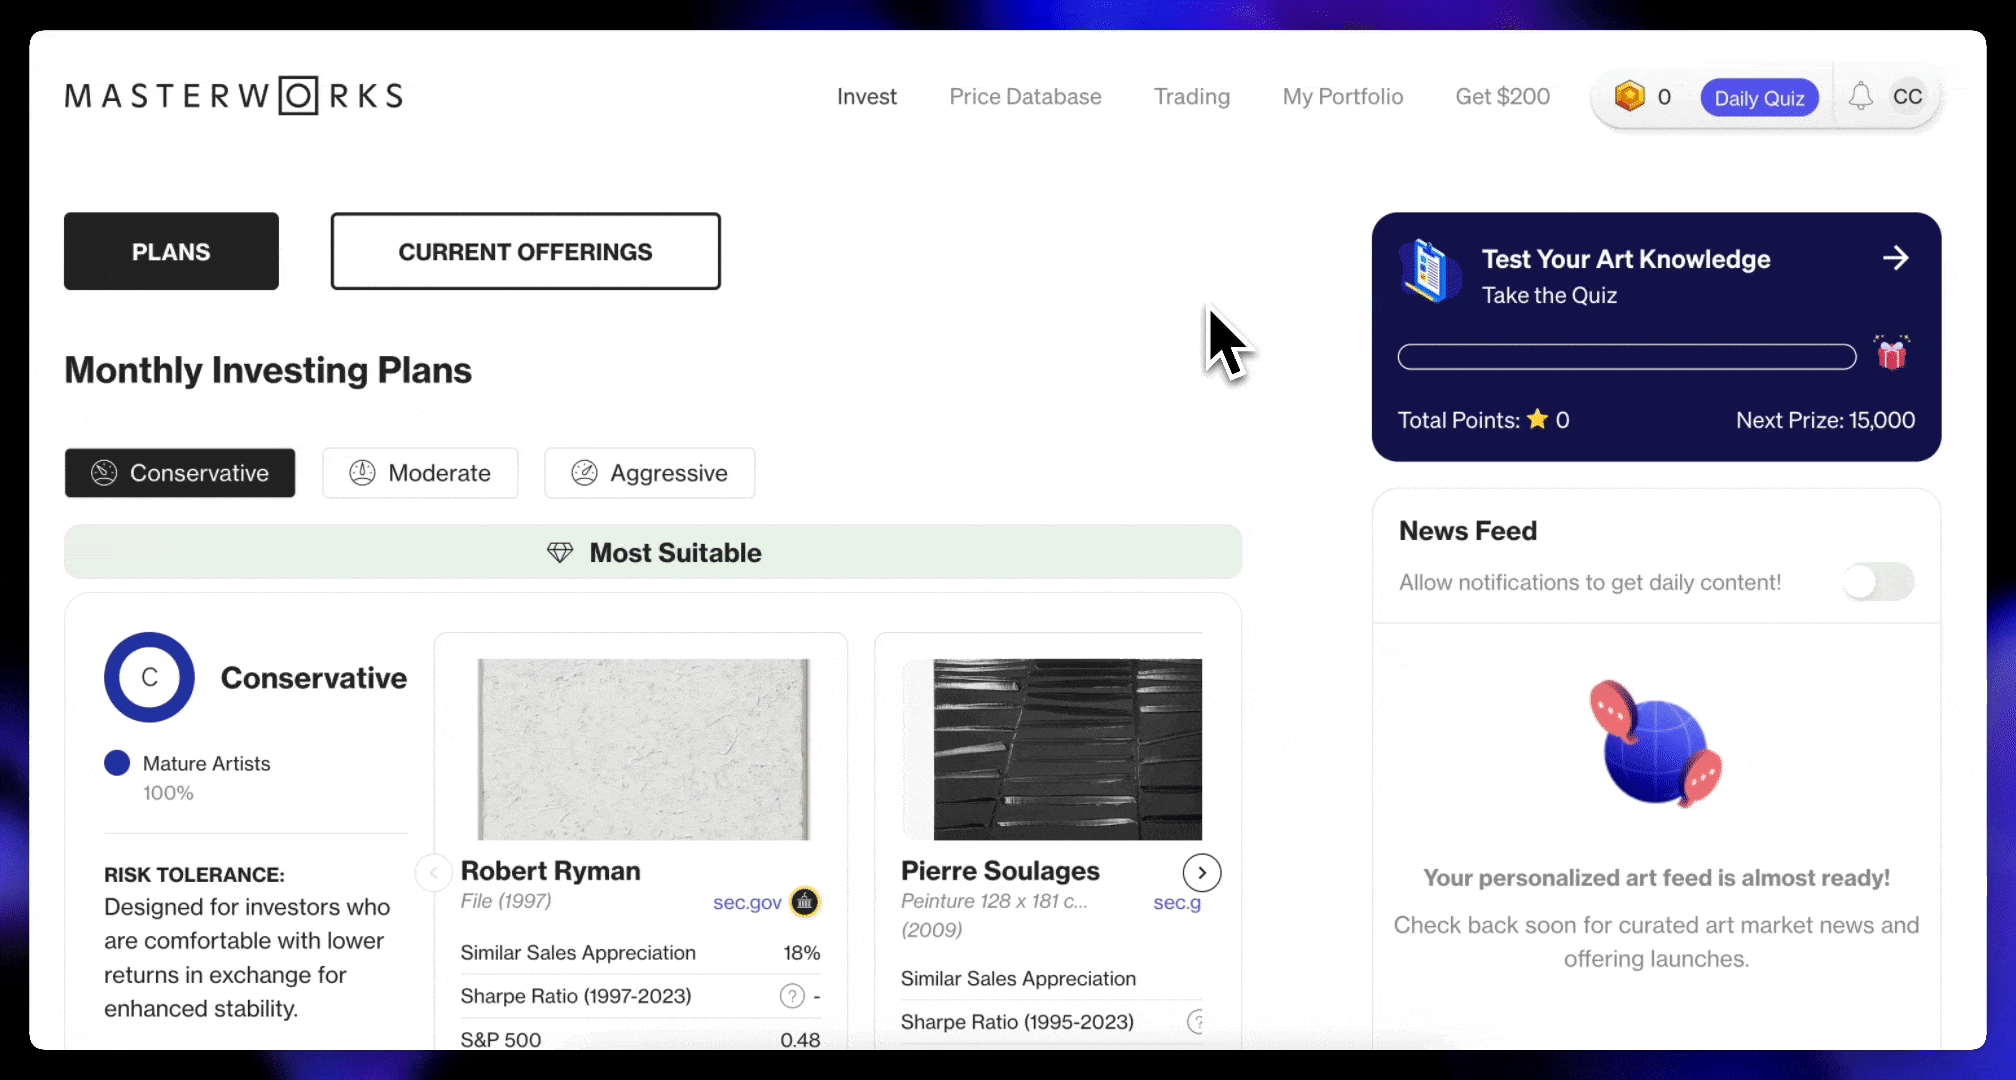Screen dimensions: 2016x1080
Task: Open Price Database page
Action: click(1025, 97)
